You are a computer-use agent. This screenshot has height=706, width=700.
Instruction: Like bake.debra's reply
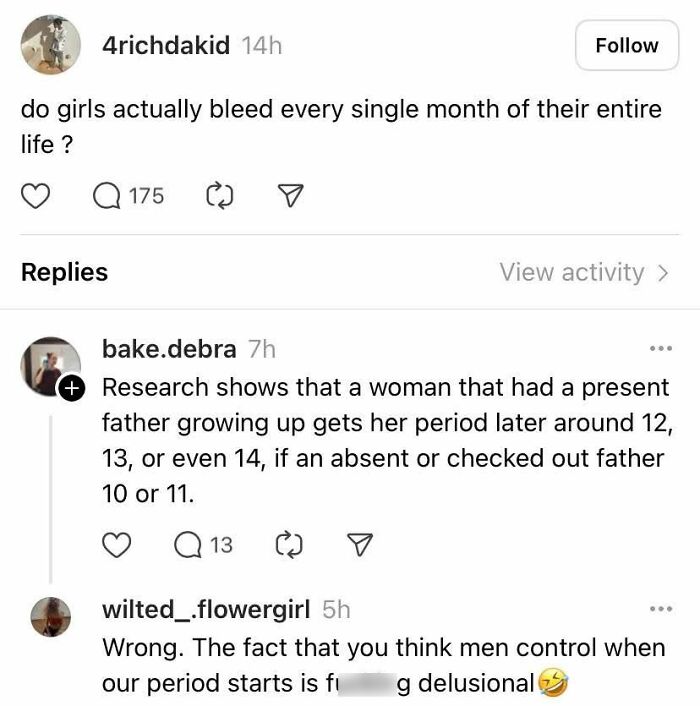coord(118,544)
